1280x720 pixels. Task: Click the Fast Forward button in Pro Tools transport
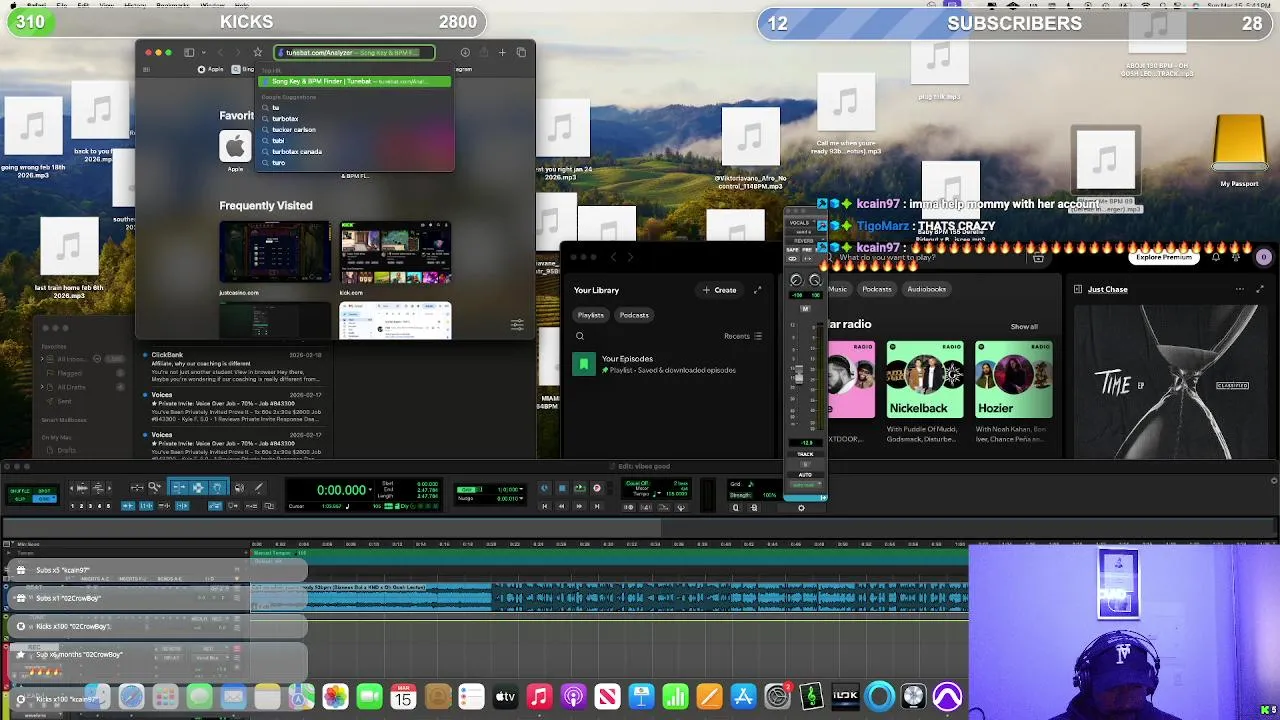tap(579, 506)
